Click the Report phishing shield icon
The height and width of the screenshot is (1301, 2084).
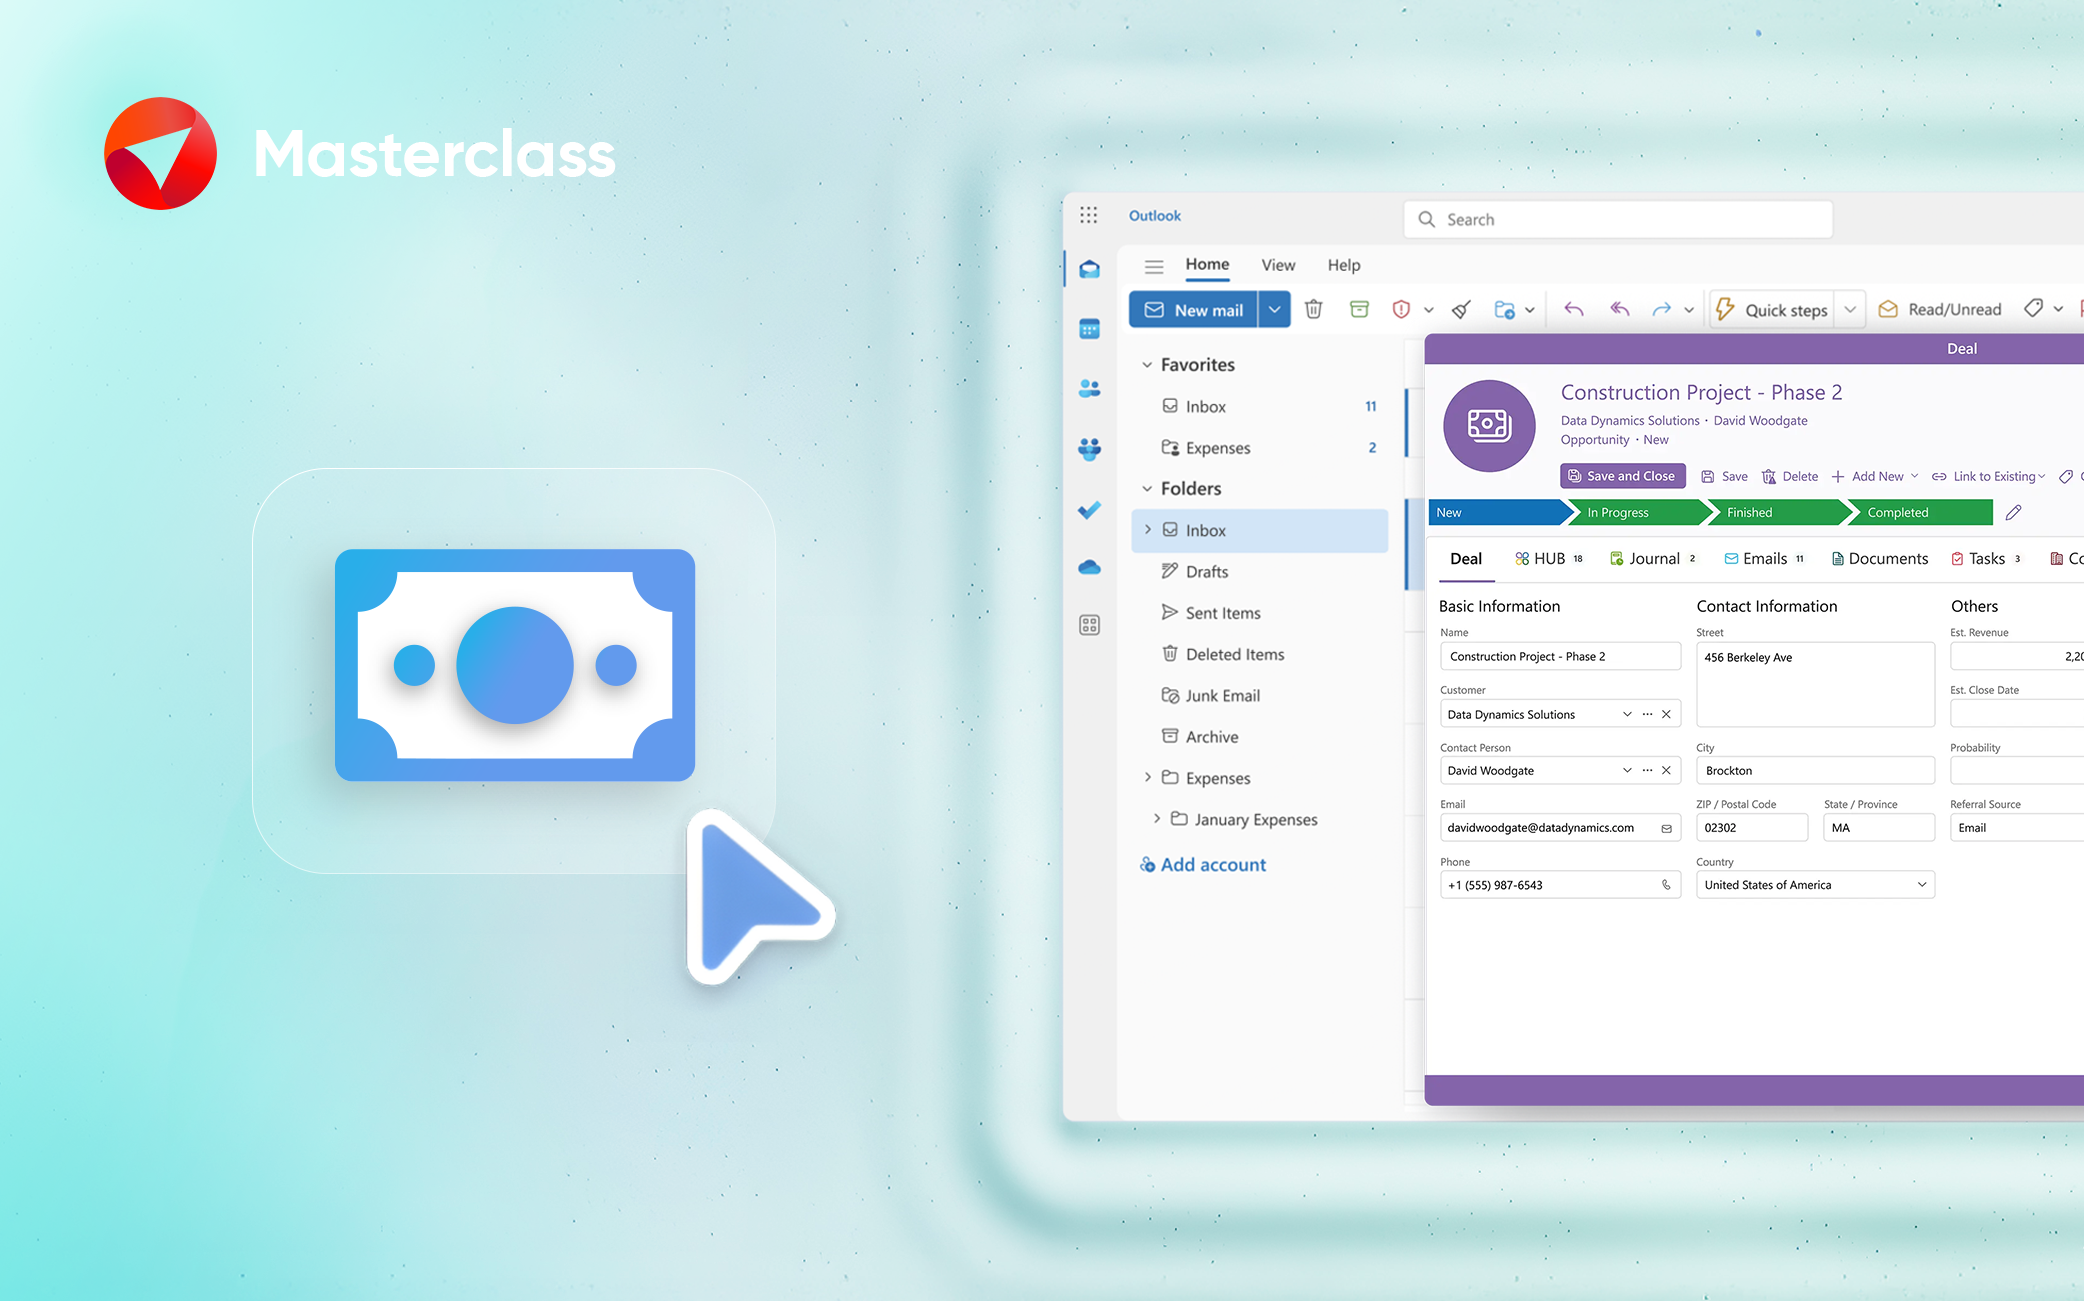click(1400, 309)
